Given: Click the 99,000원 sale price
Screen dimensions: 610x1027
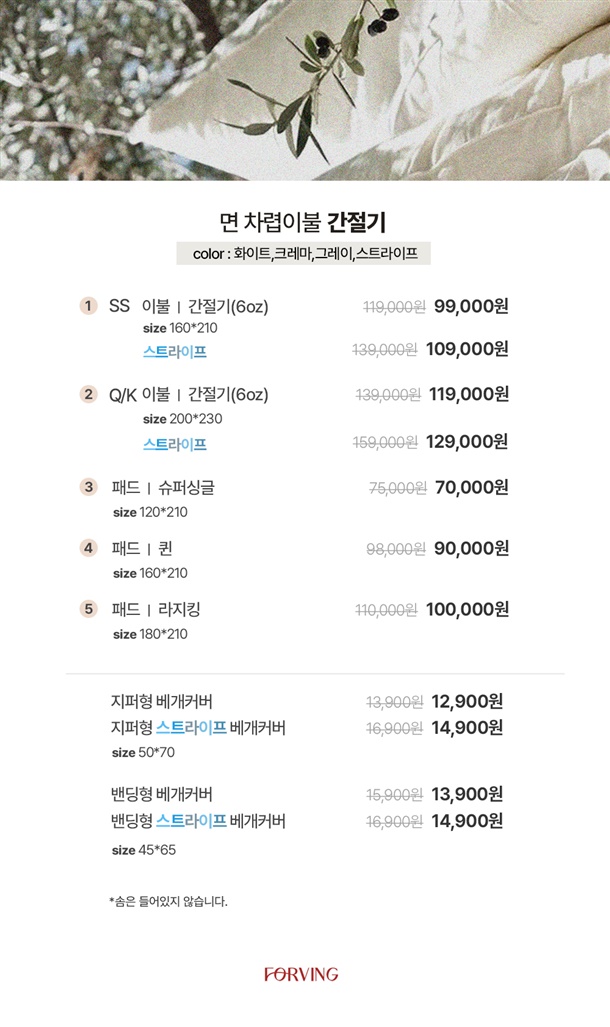Looking at the screenshot, I should pyautogui.click(x=471, y=306).
